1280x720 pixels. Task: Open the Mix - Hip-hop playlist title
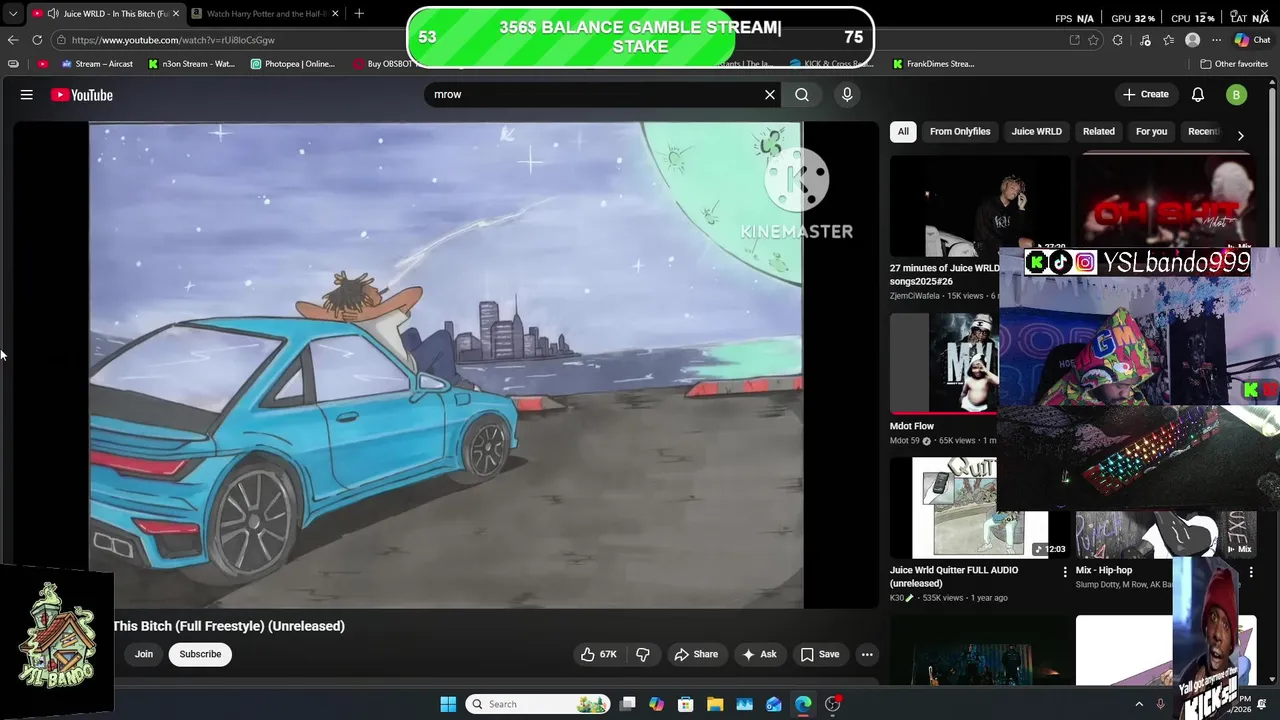coord(1104,570)
